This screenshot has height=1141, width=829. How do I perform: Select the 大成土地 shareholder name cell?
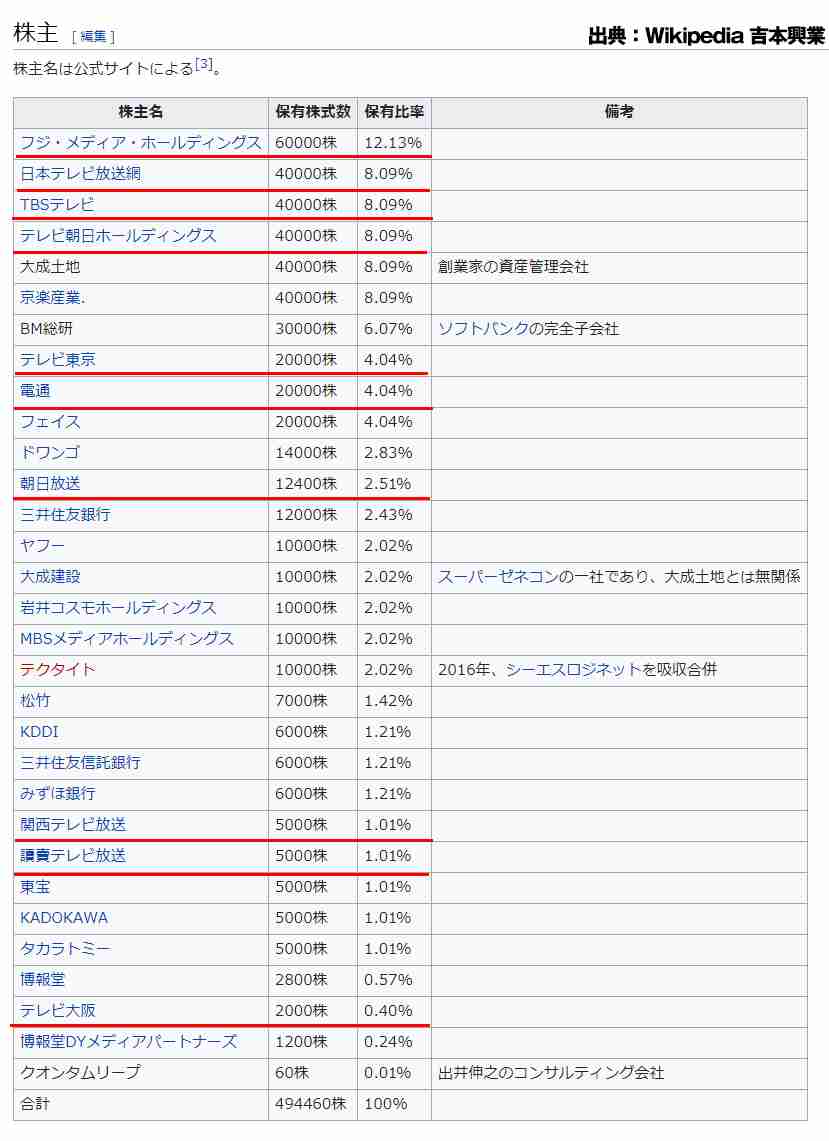(x=140, y=267)
